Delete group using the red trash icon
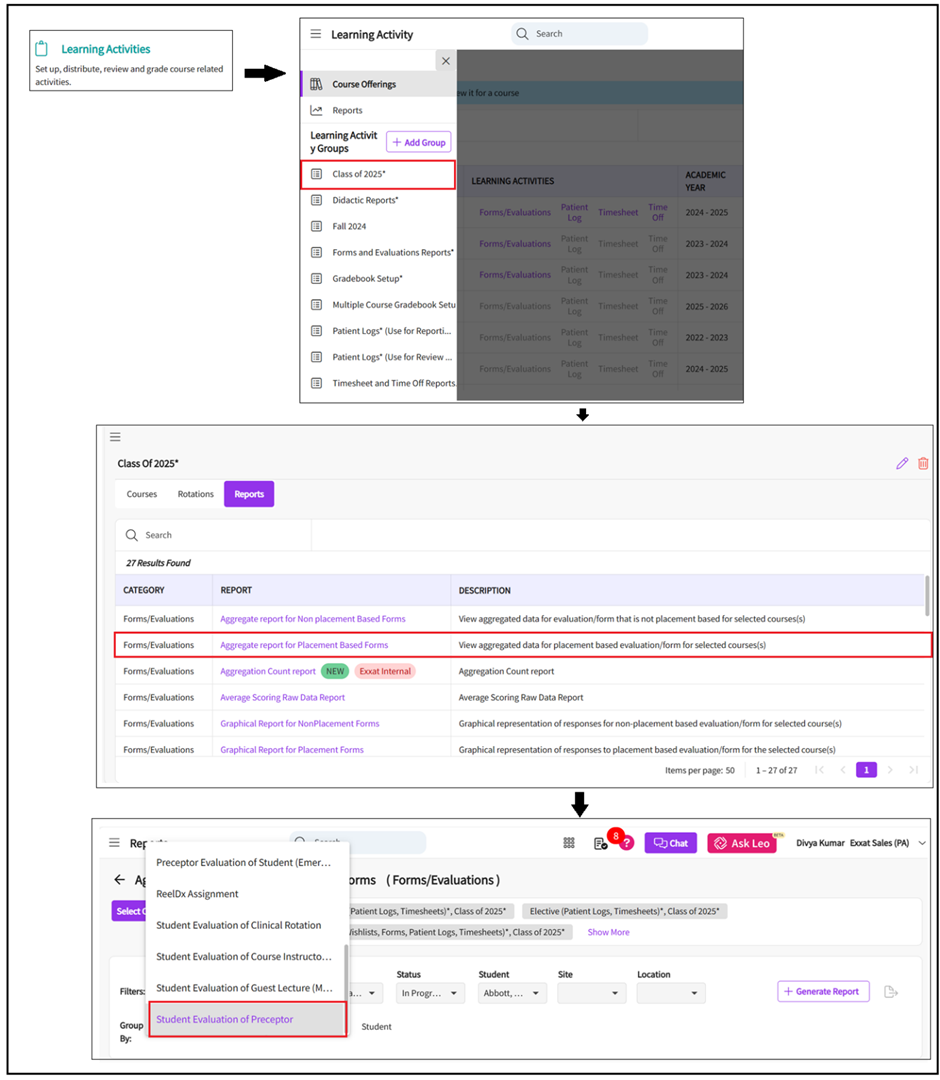The width and height of the screenshot is (940, 1080). click(x=923, y=464)
